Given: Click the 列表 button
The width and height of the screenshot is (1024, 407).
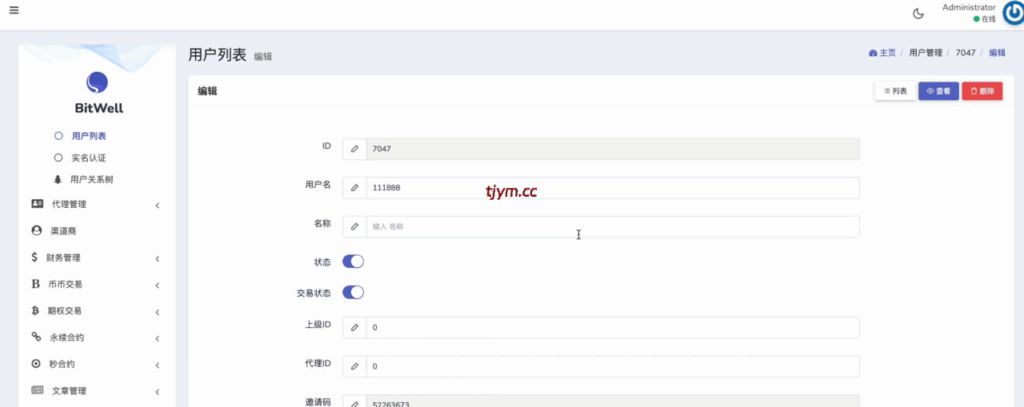Looking at the screenshot, I should [895, 91].
